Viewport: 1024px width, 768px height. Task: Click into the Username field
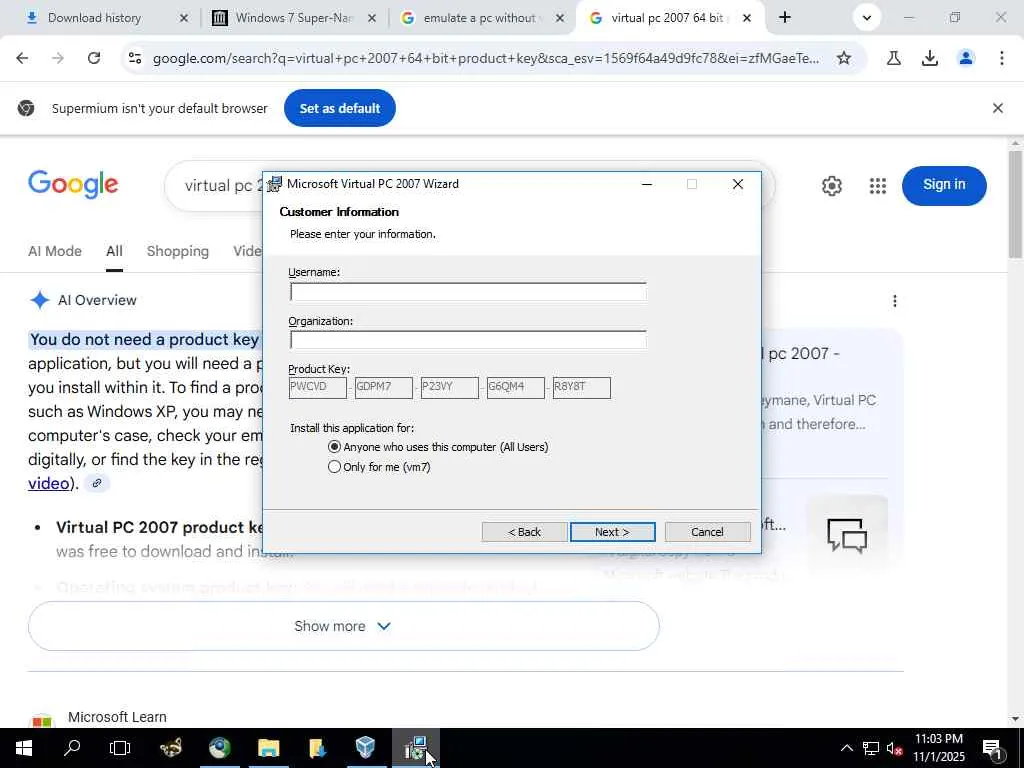point(468,291)
